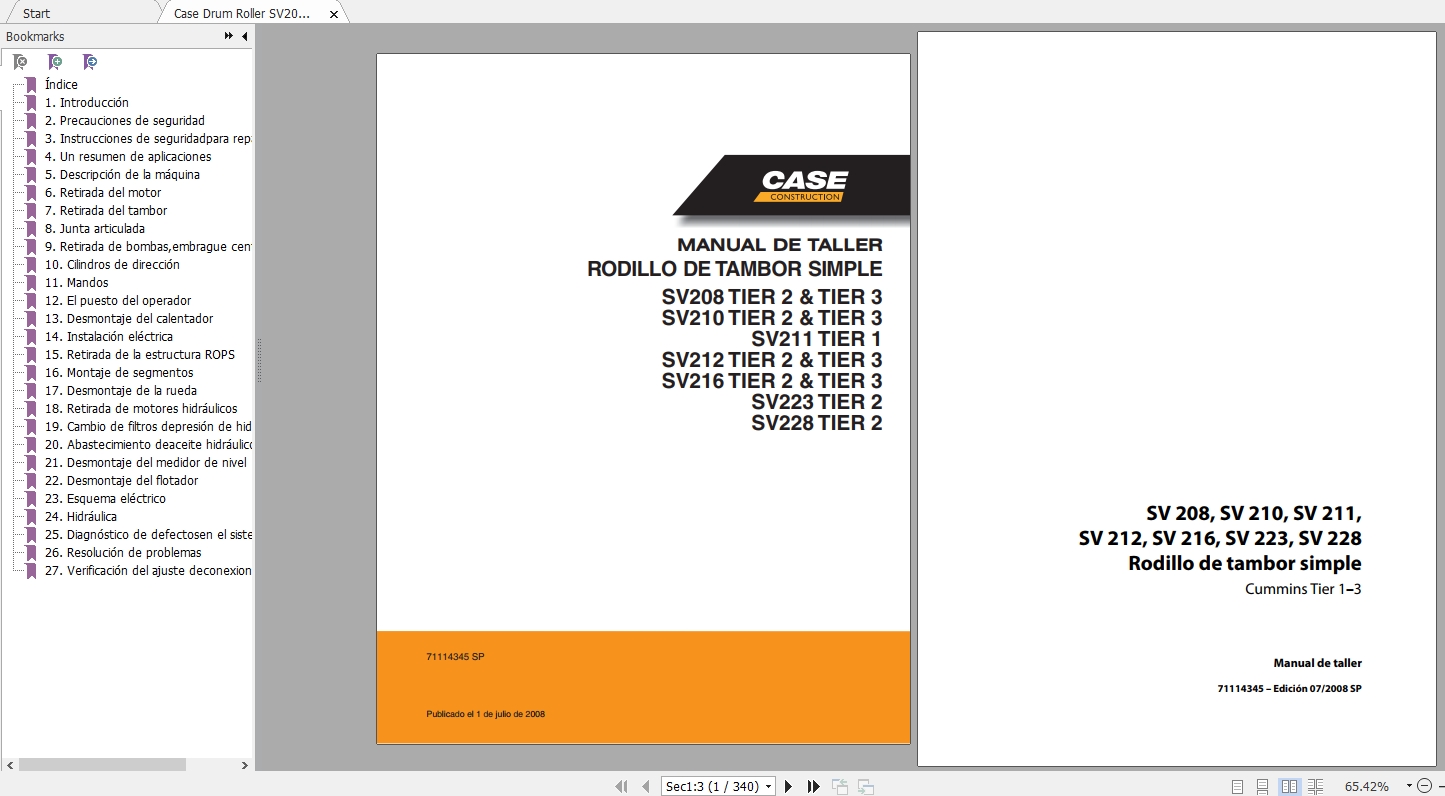
Task: Jump to 4. Un resumen de aplicaciones
Action: click(x=128, y=157)
